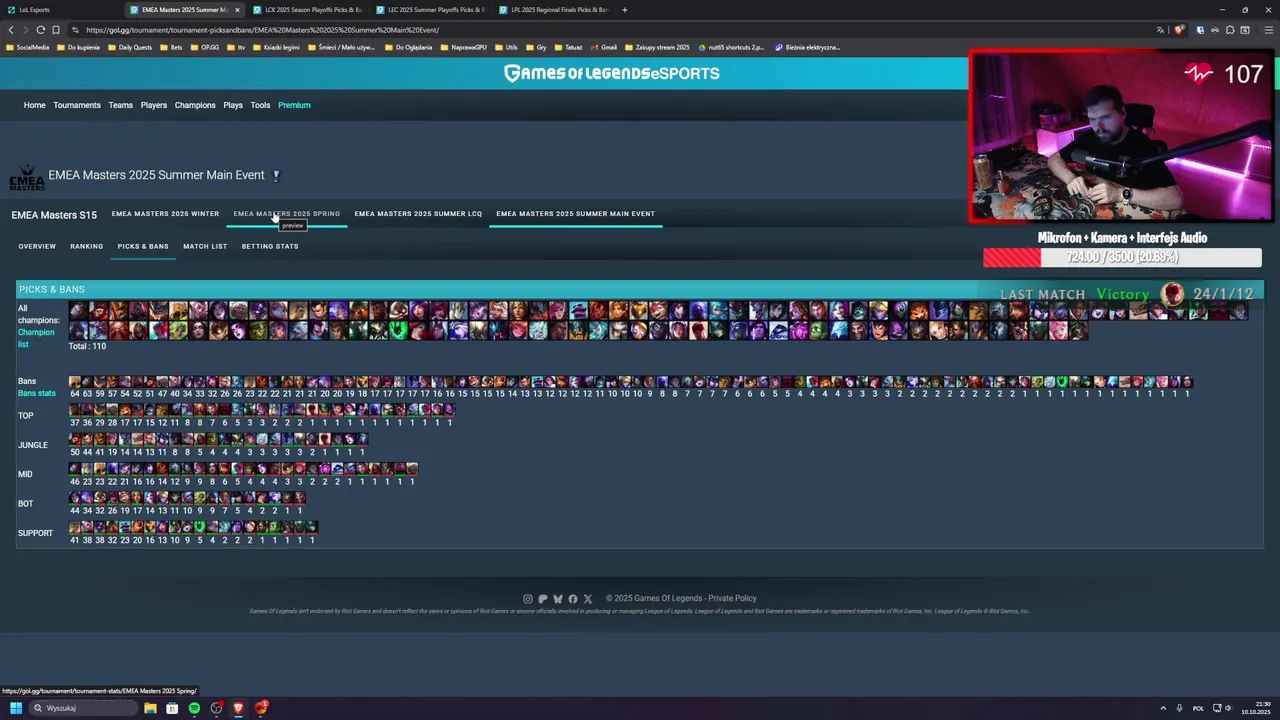The height and width of the screenshot is (720, 1280).
Task: Open the Patreon footer icon
Action: [543, 599]
